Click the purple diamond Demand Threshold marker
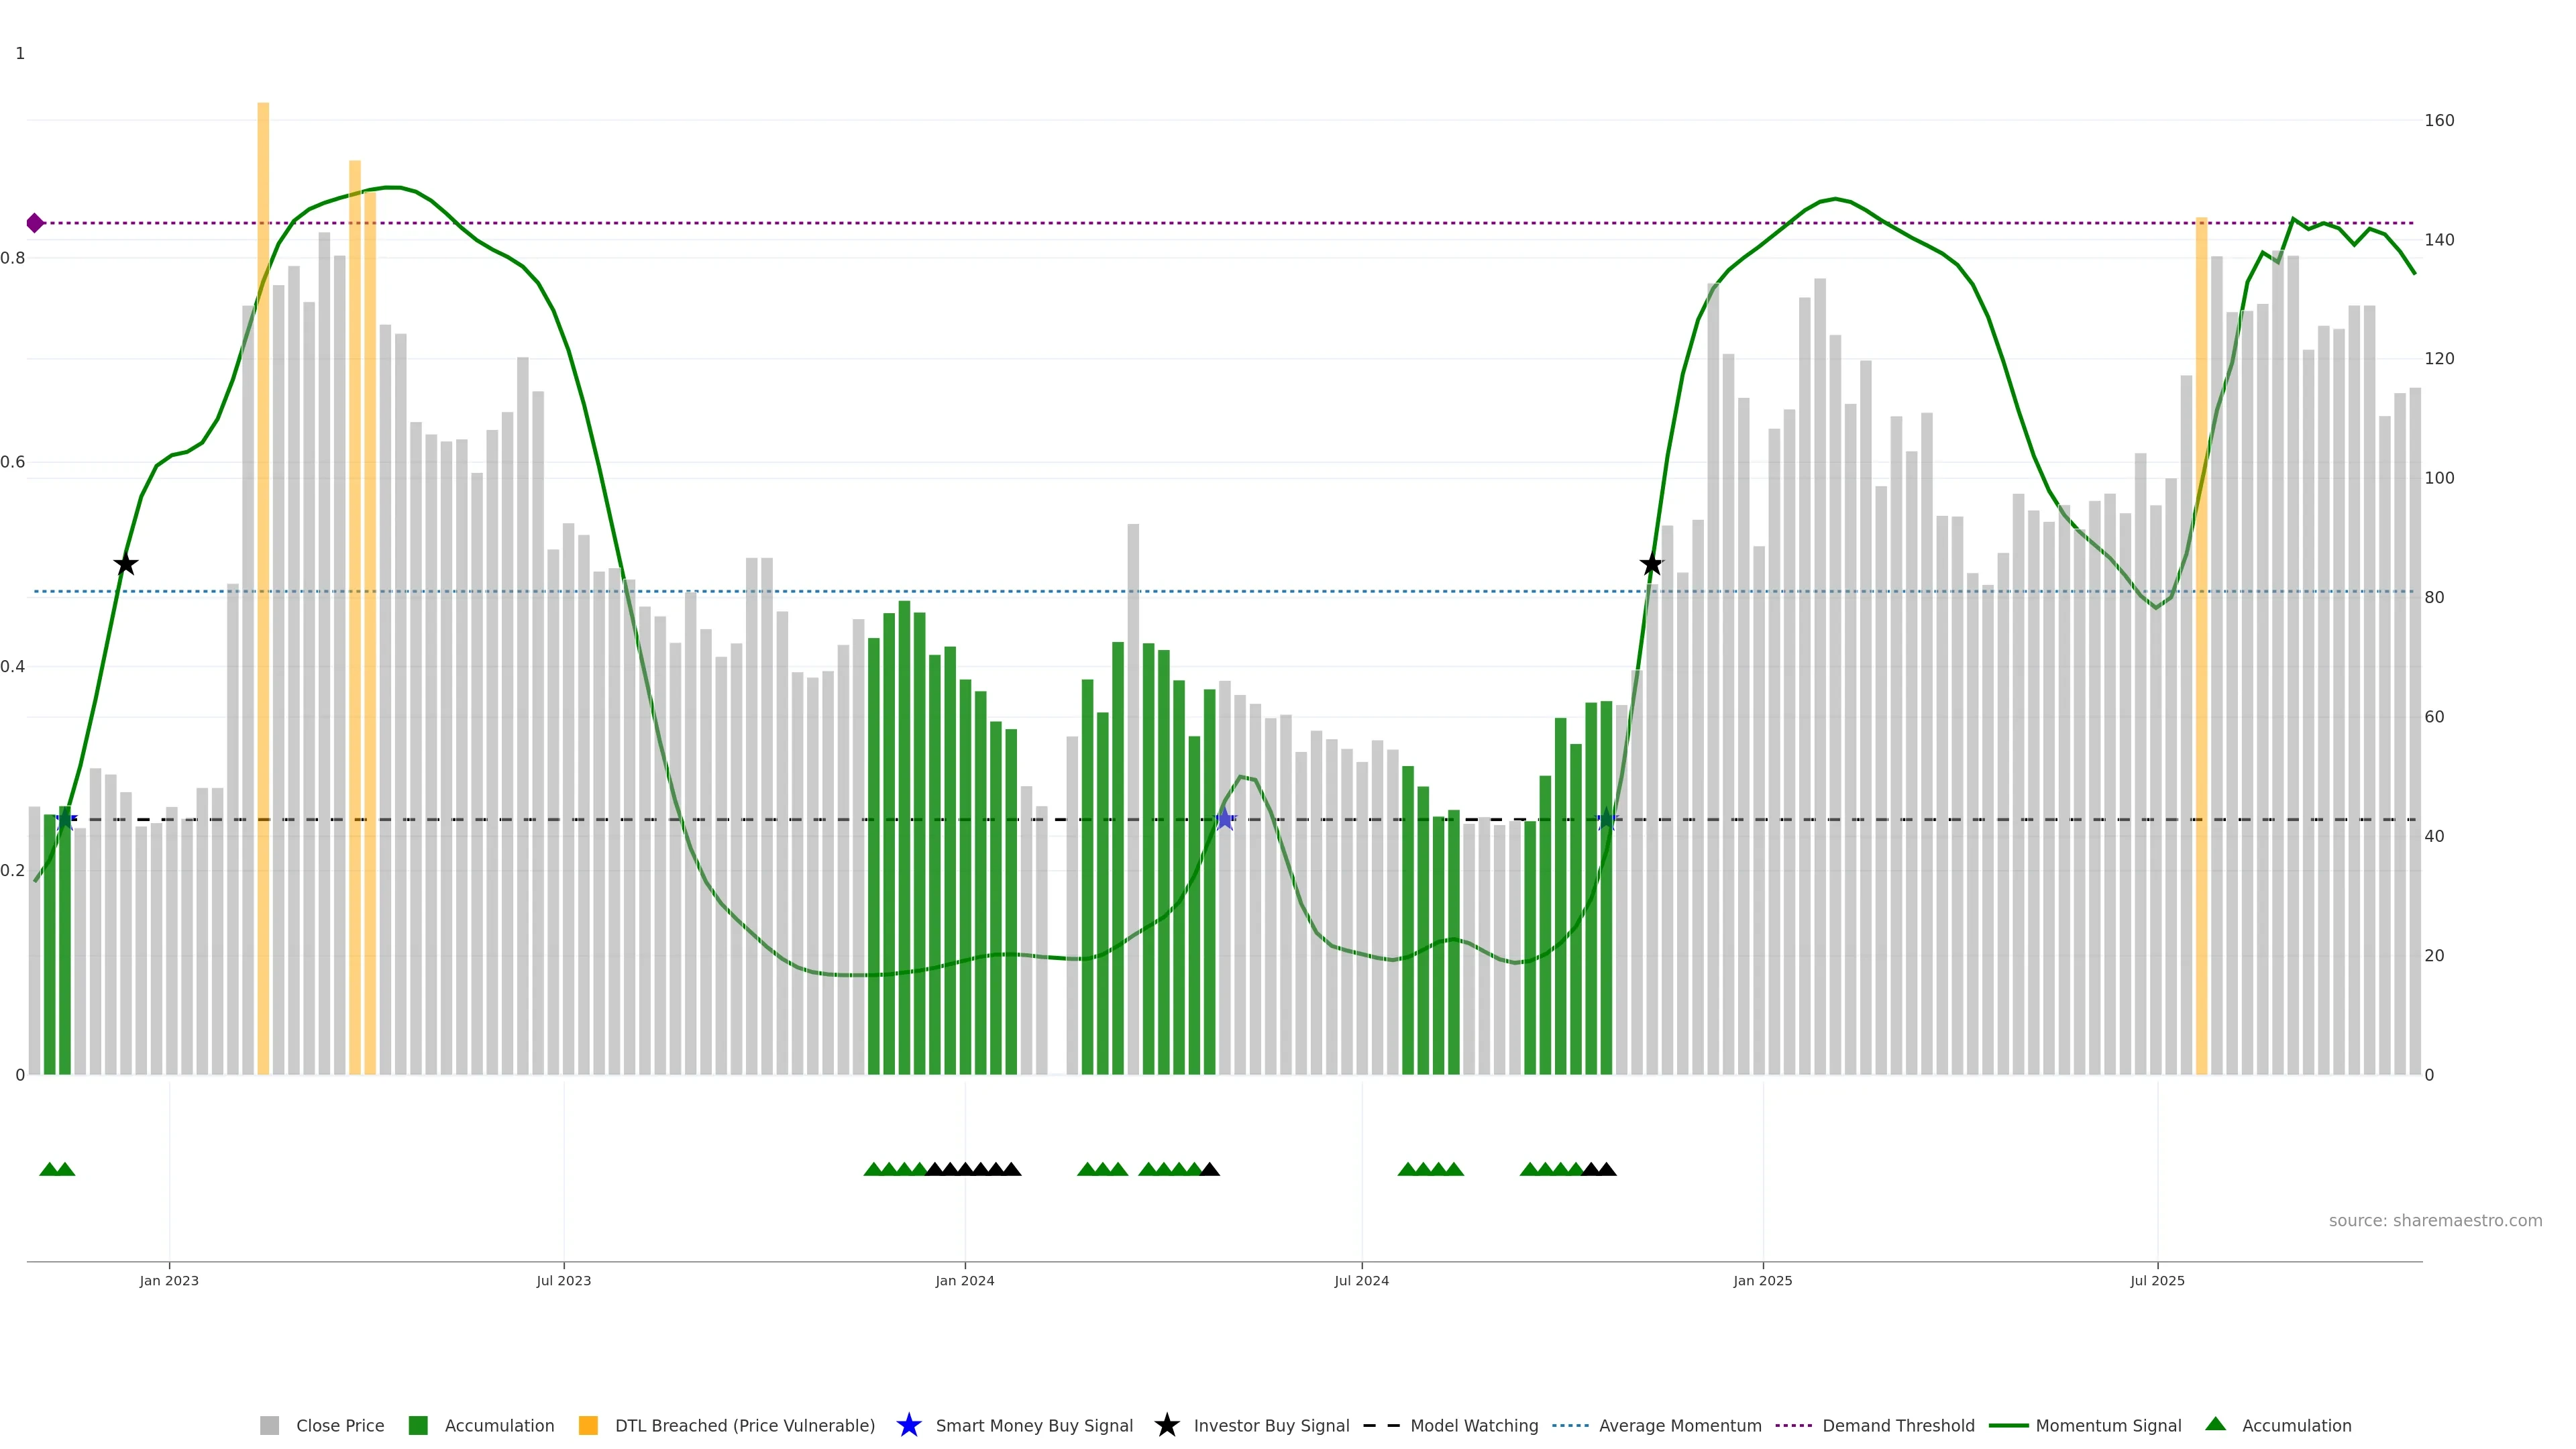Image resolution: width=2576 pixels, height=1449 pixels. pyautogui.click(x=35, y=223)
